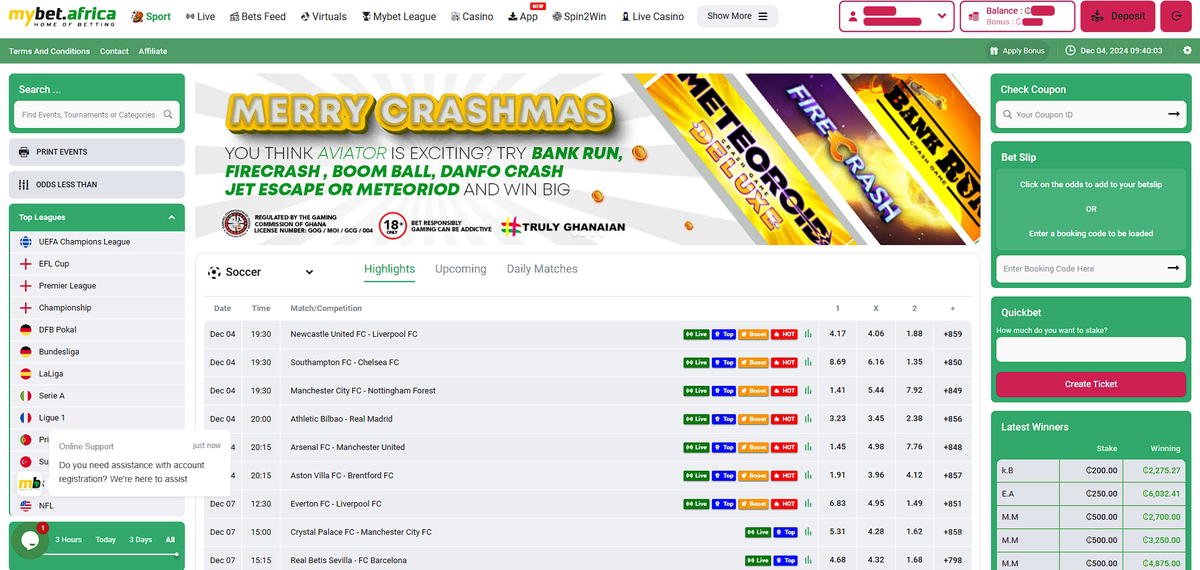Open the Sport menu

151,17
